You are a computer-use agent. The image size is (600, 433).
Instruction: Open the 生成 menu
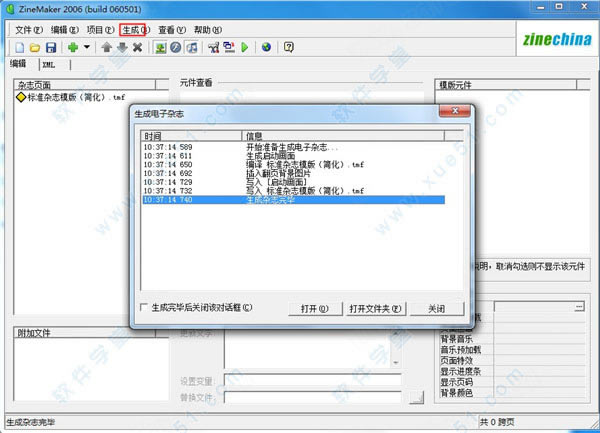coord(135,30)
